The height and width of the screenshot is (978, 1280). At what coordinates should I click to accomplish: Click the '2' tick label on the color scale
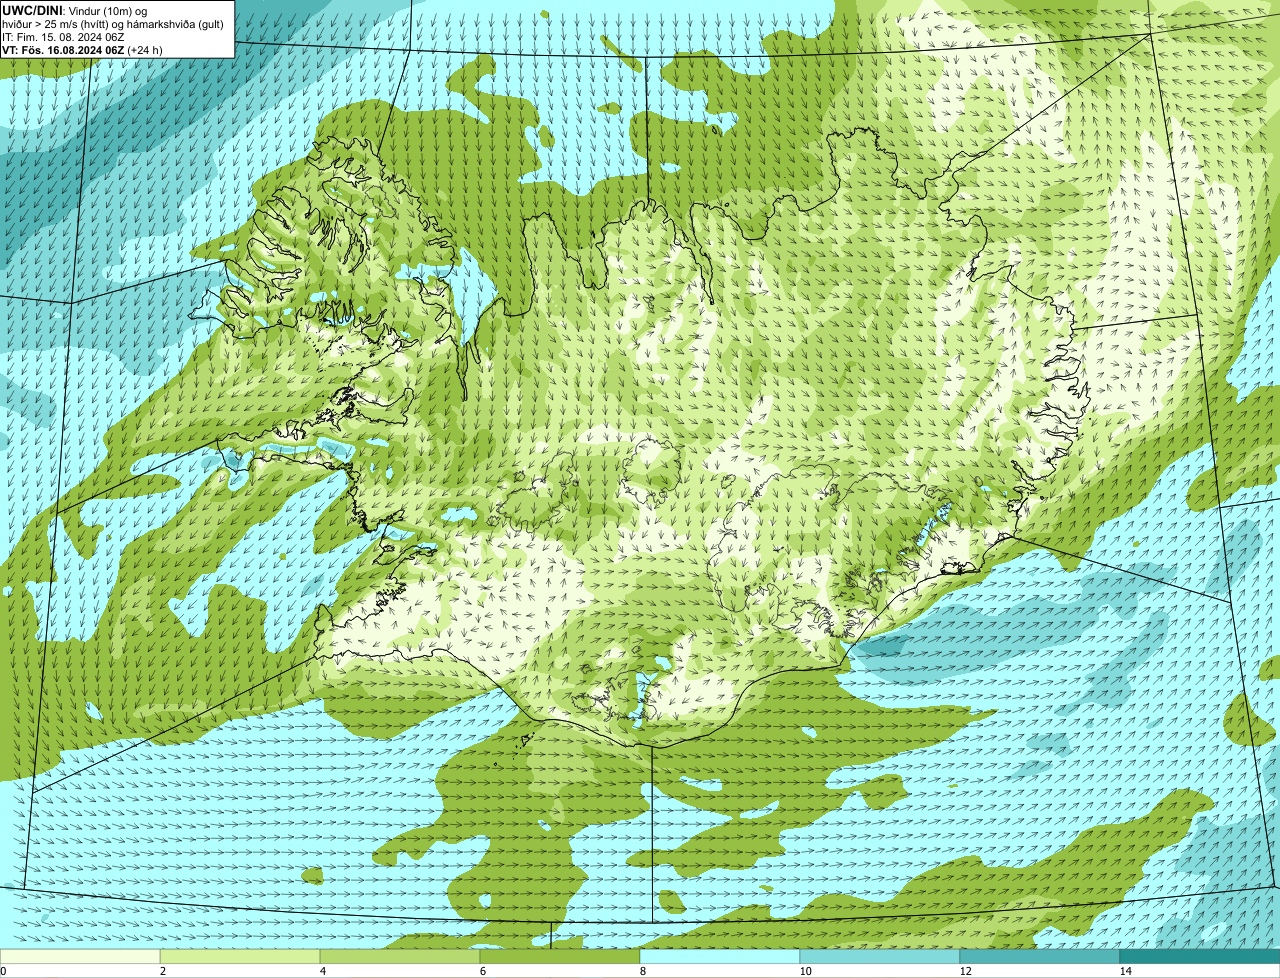click(162, 971)
